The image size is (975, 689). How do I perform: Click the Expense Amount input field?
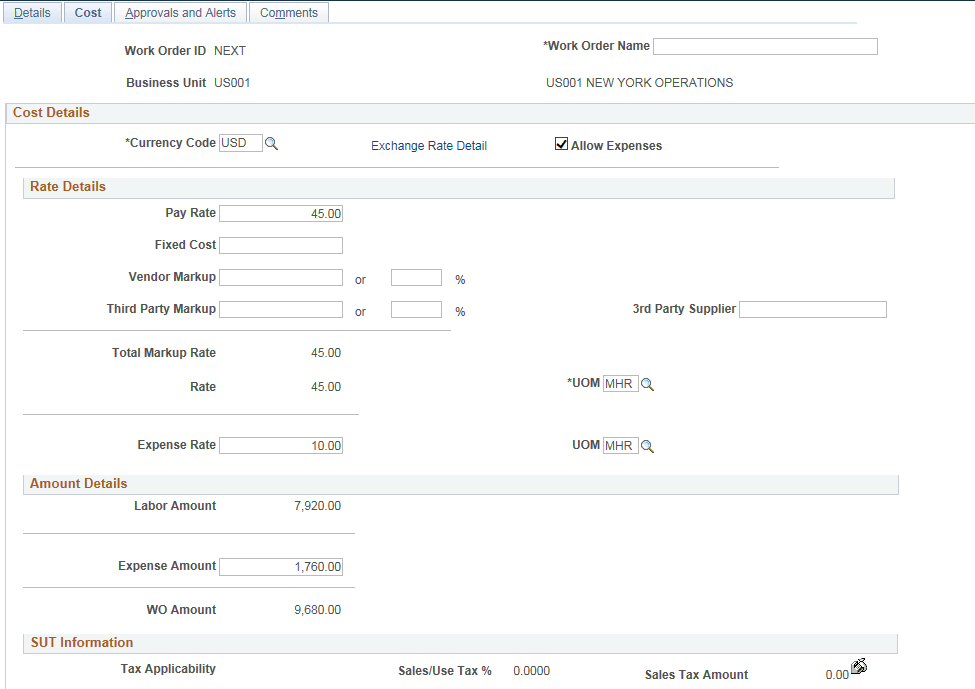(x=281, y=566)
